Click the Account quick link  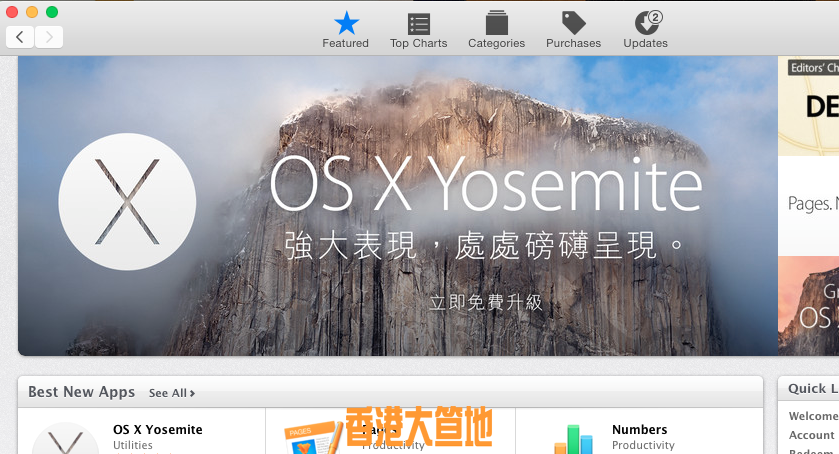point(812,435)
